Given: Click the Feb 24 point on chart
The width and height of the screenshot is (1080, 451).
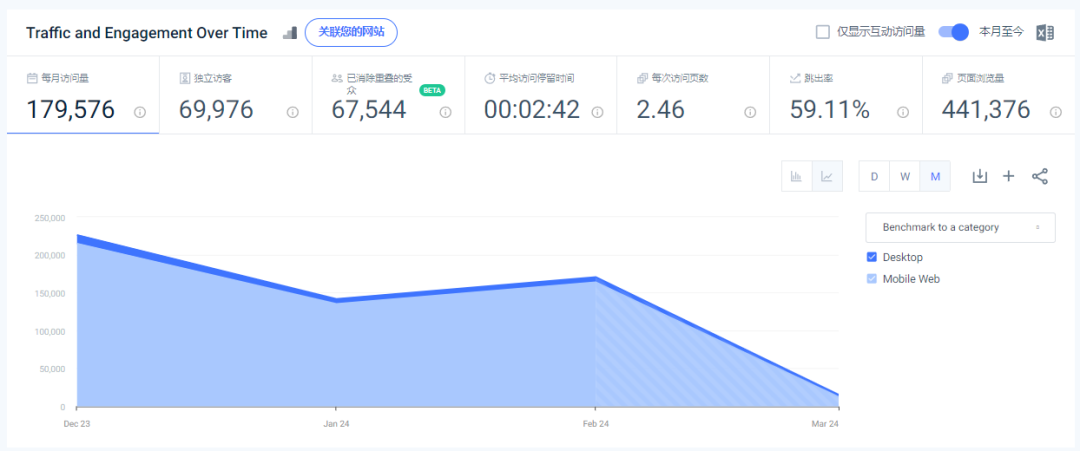Looking at the screenshot, I should pos(595,278).
